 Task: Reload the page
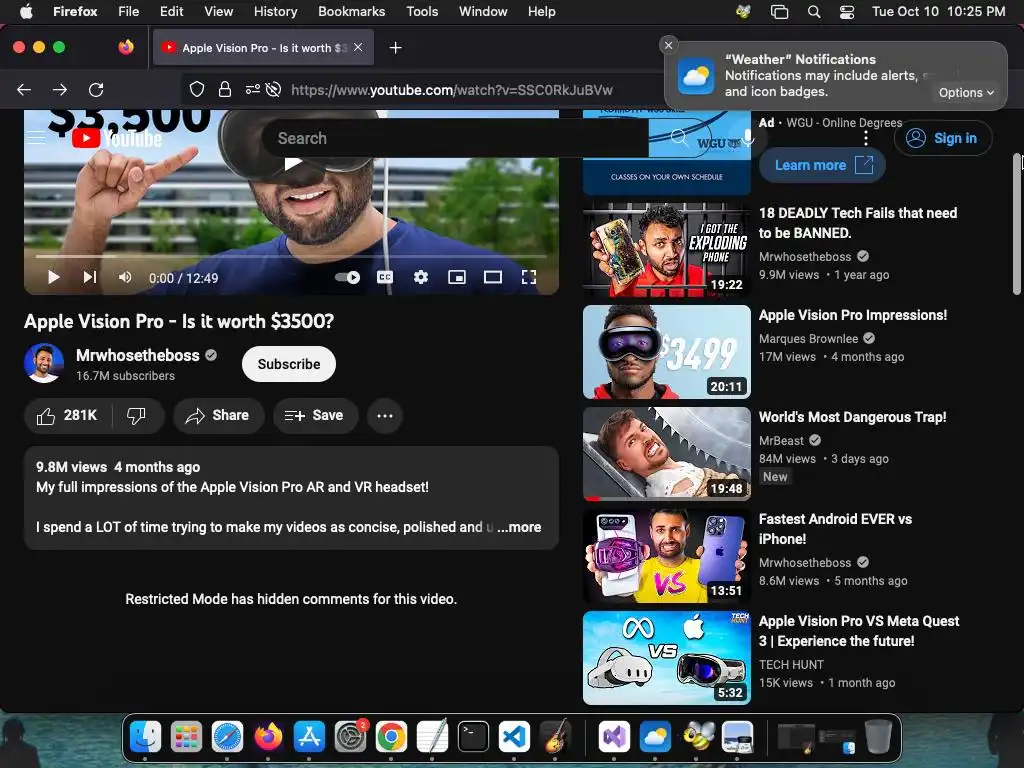(x=96, y=89)
